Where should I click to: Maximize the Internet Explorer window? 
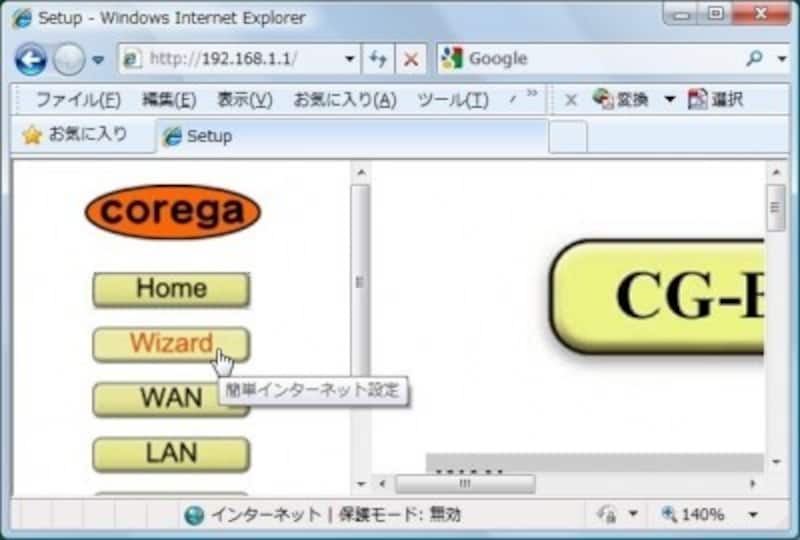[716, 14]
